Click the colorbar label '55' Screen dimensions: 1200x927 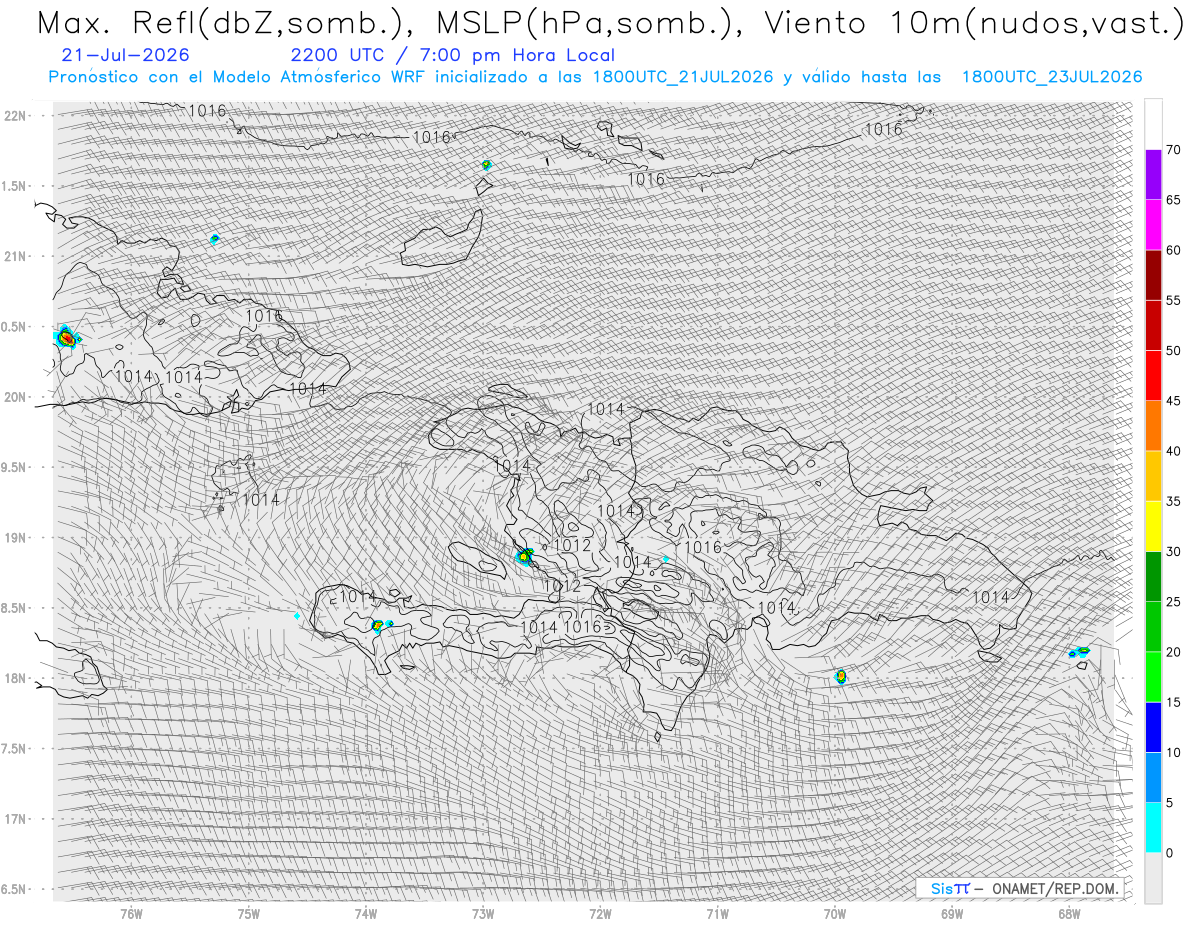1173,301
